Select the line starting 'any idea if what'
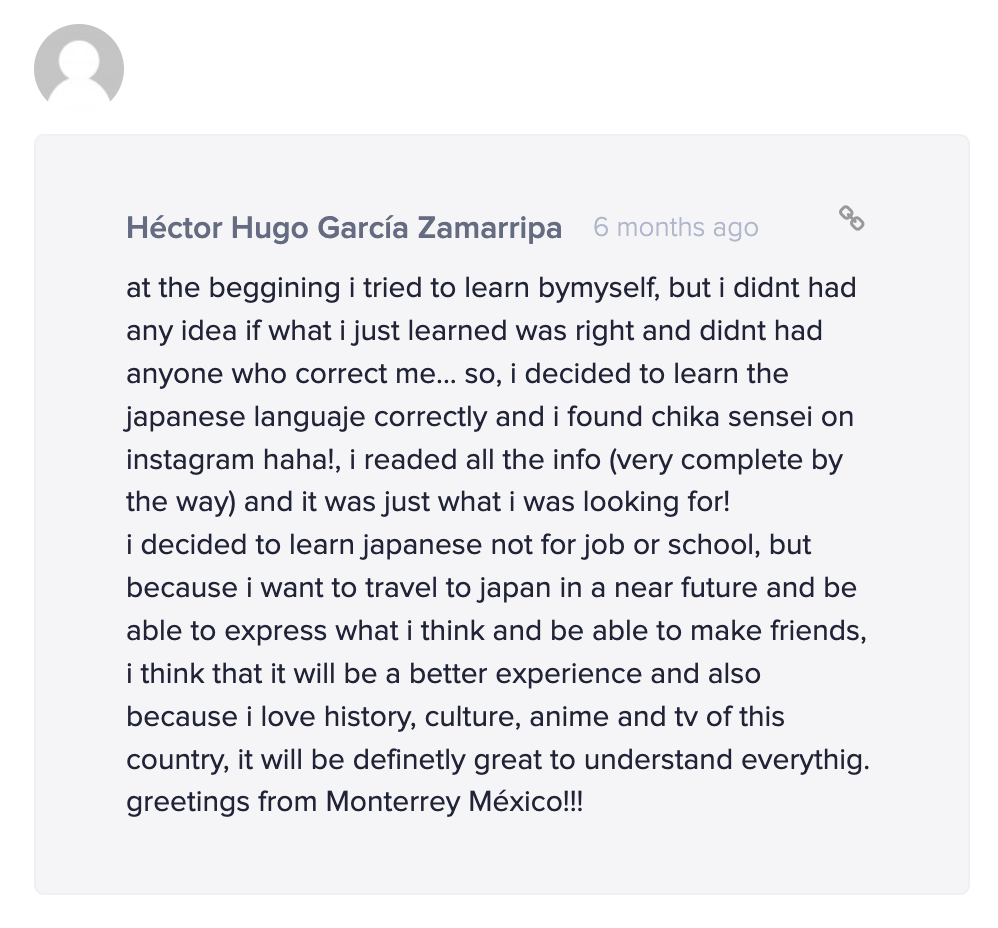Viewport: 998px width, 928px height. point(474,331)
